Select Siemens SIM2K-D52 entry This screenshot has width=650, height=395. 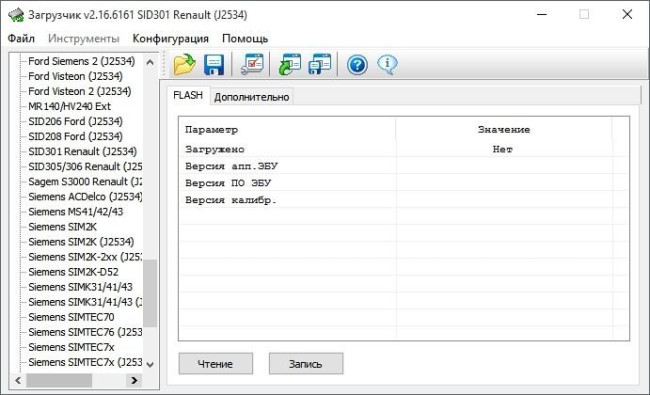click(x=73, y=272)
